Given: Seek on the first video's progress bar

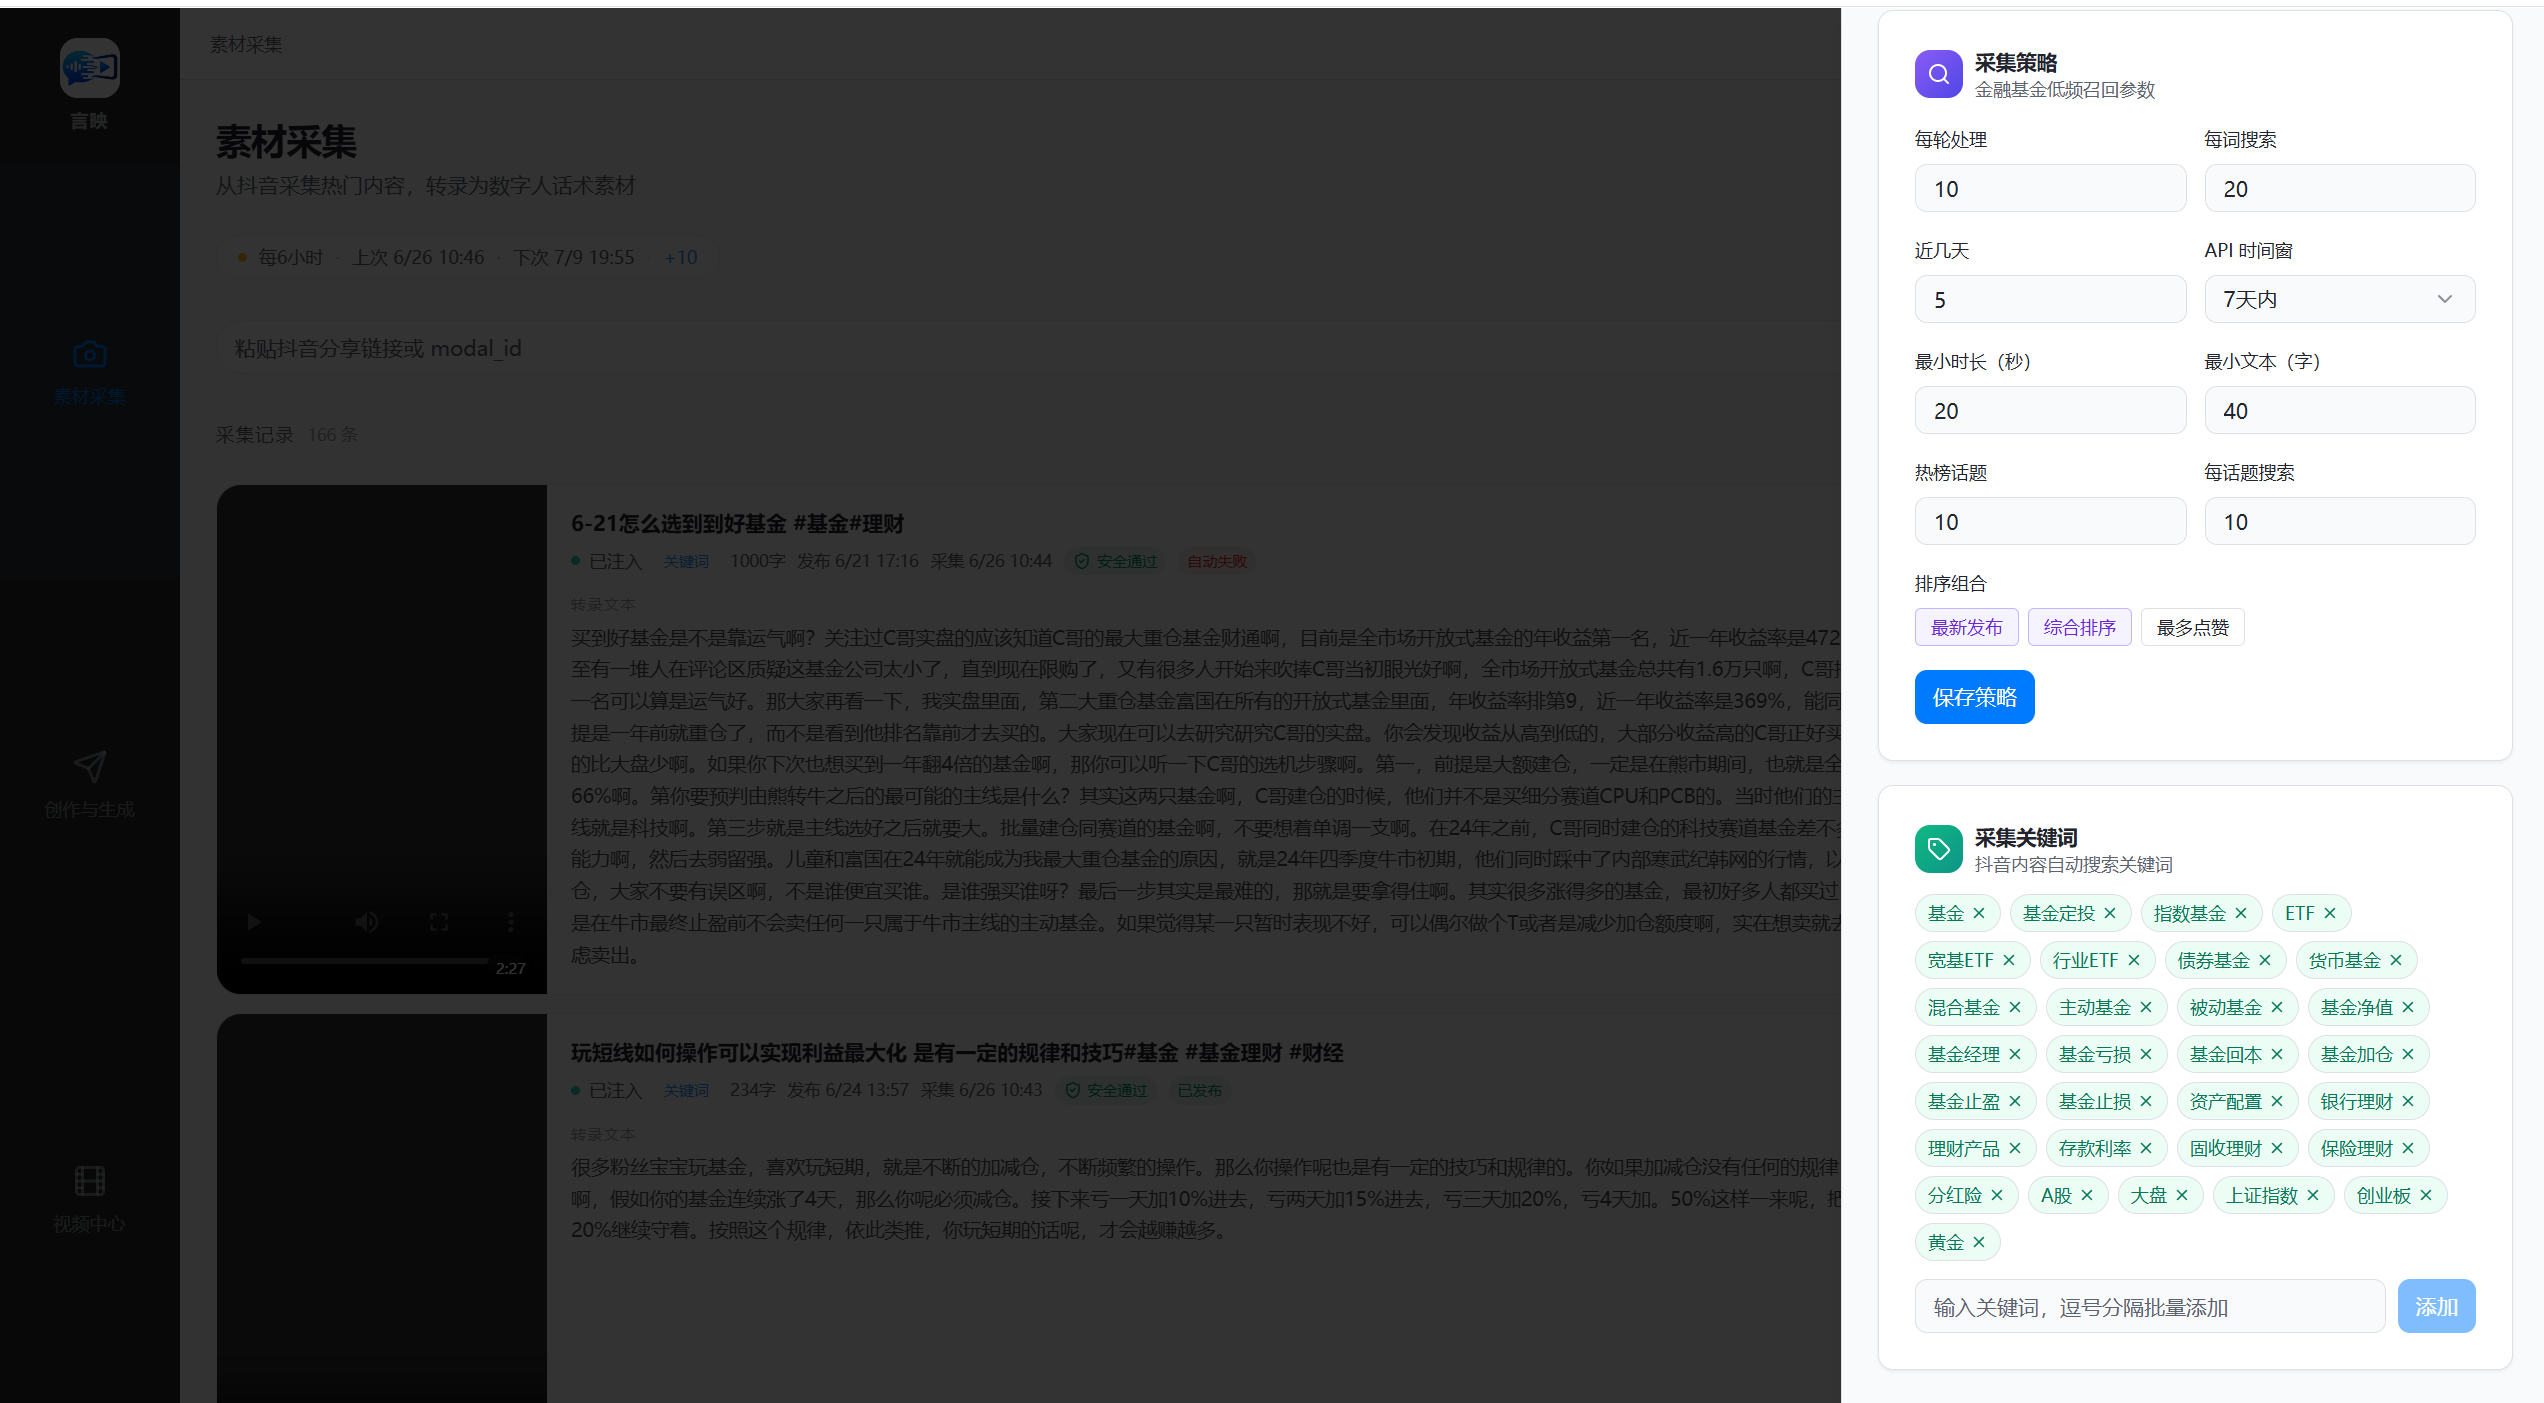Looking at the screenshot, I should (364, 960).
